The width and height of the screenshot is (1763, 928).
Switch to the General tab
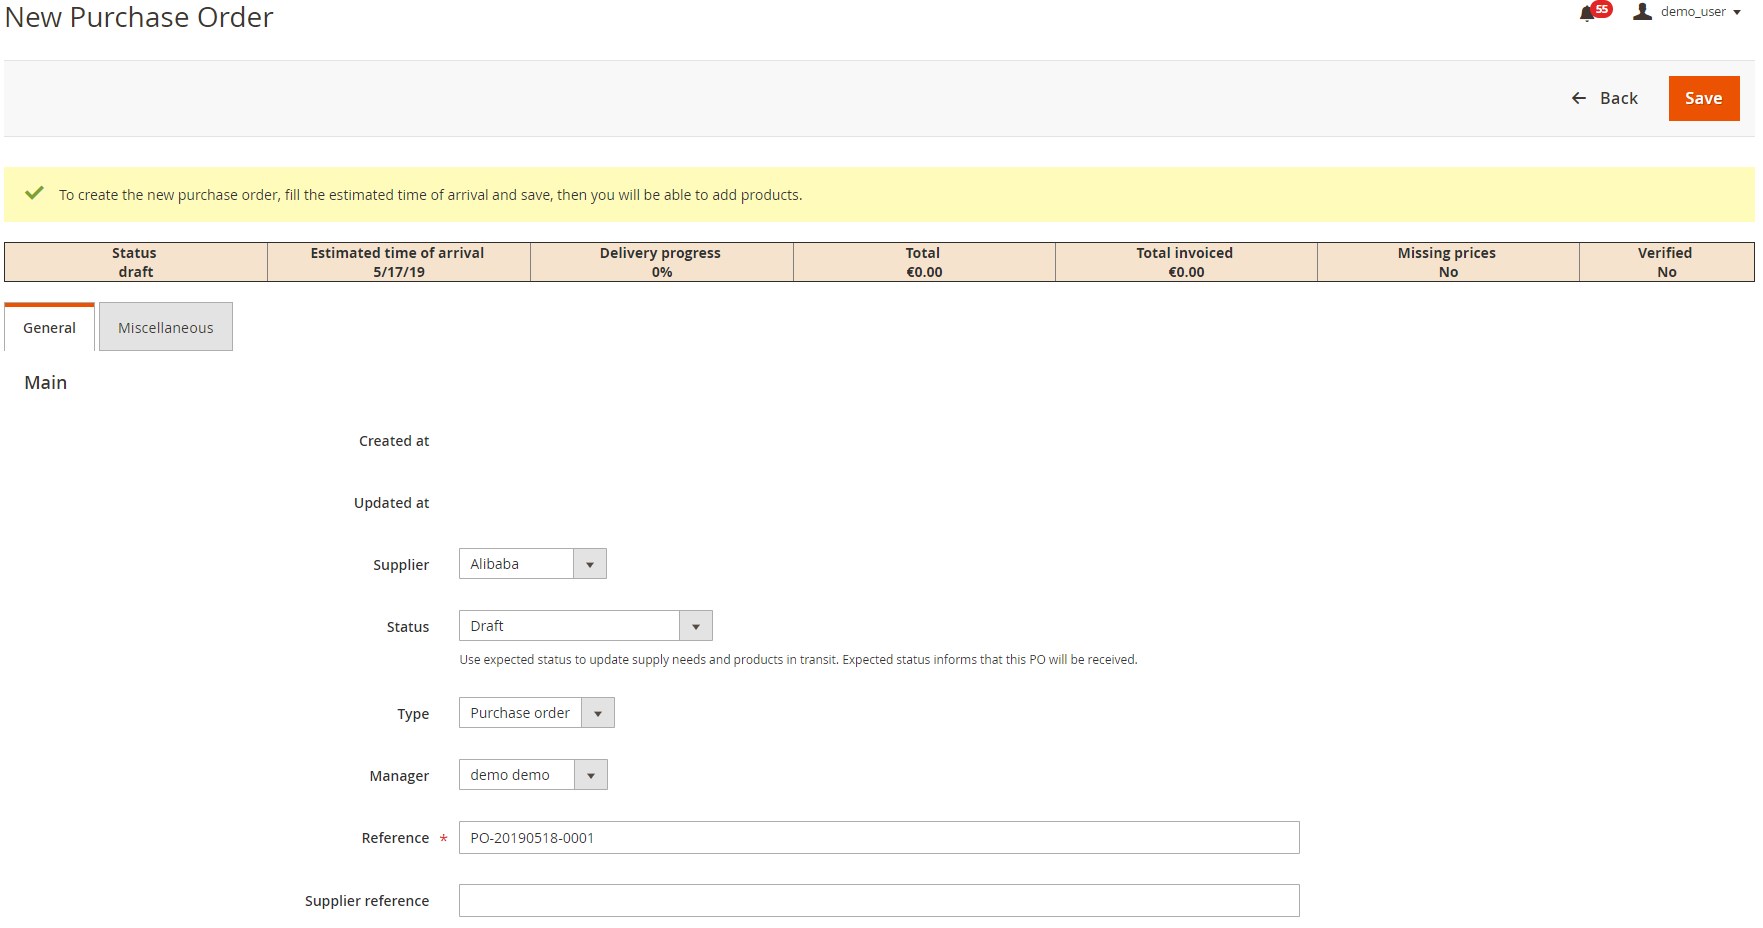[x=49, y=328]
